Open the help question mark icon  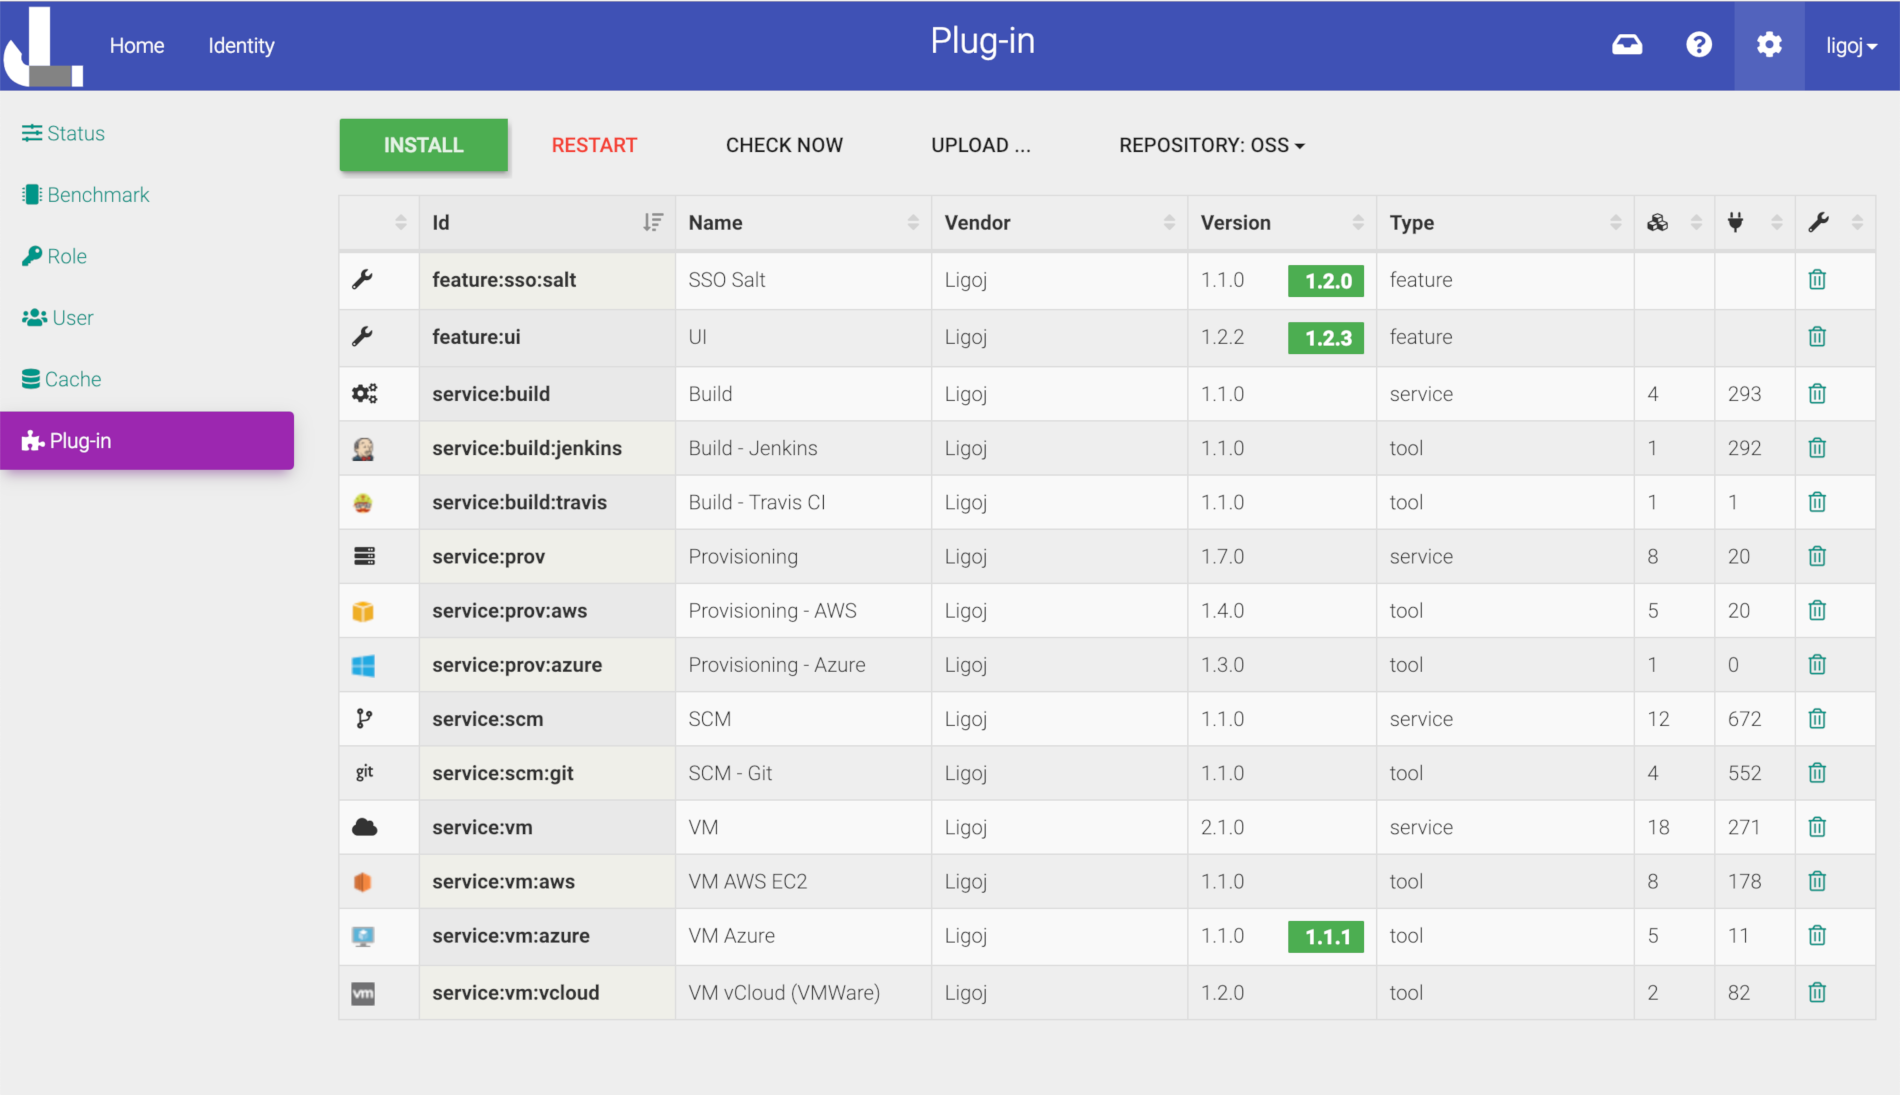1699,45
